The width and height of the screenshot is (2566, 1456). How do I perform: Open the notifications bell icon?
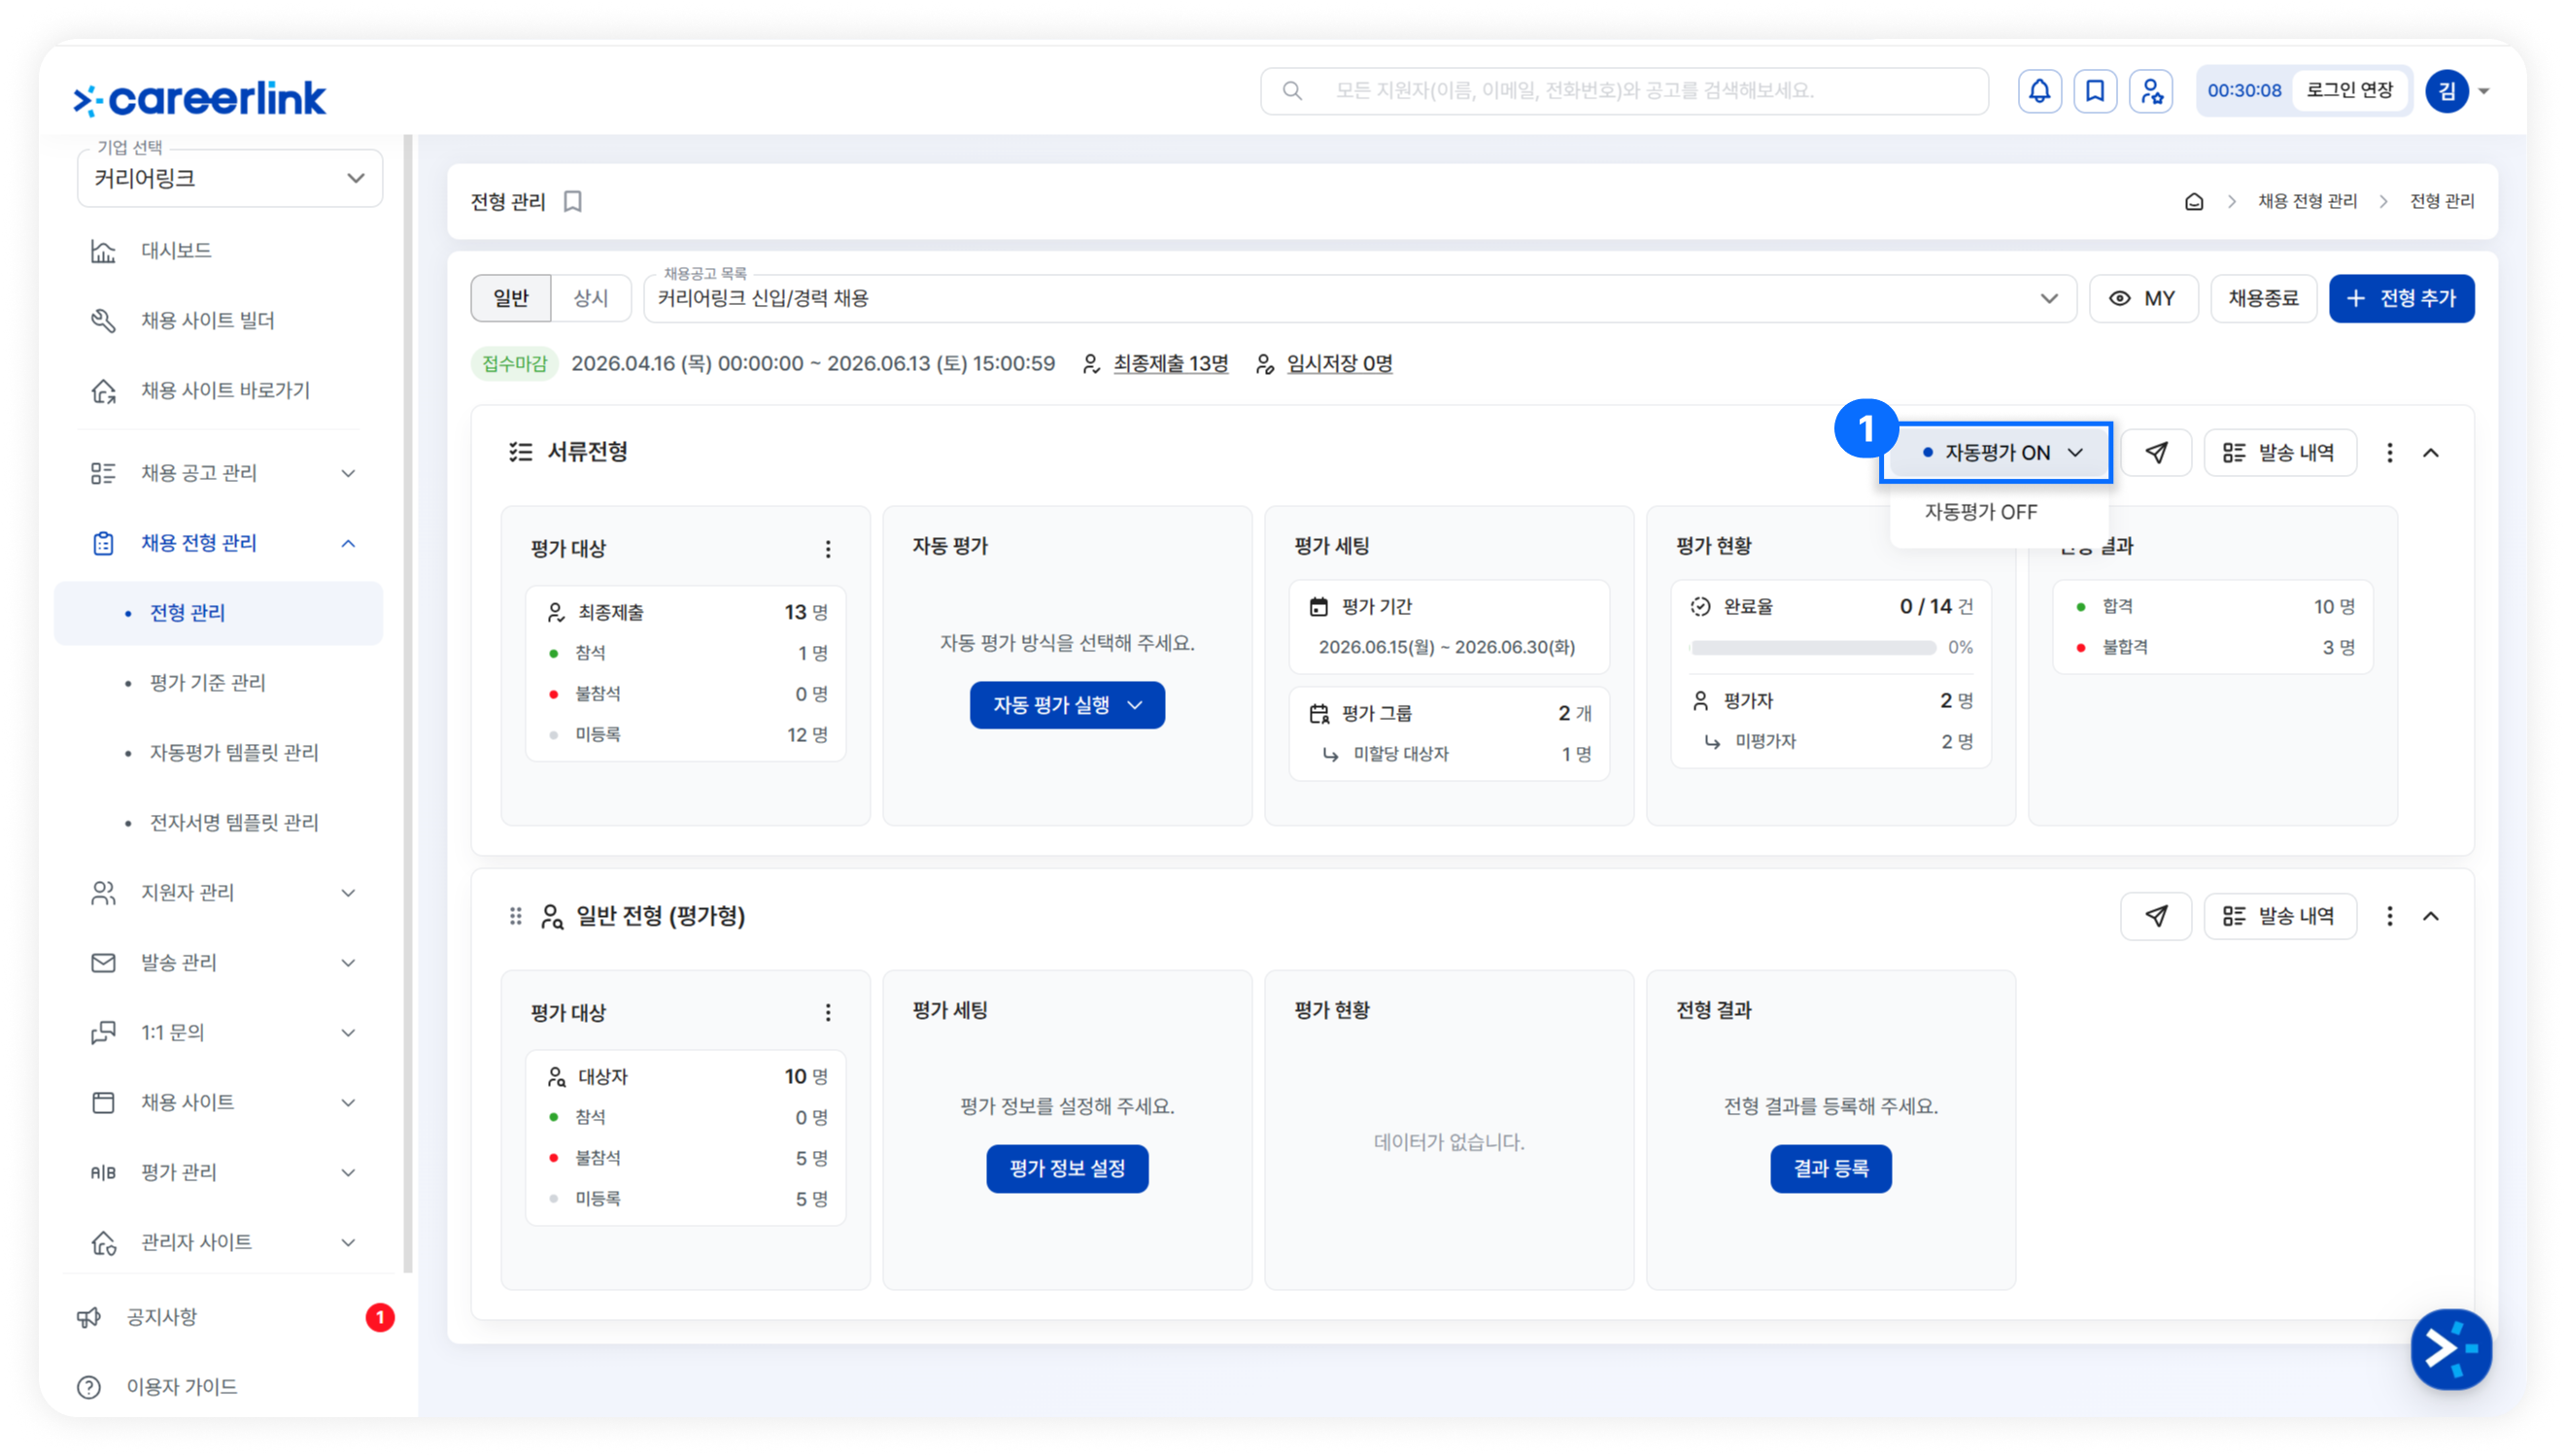[2039, 91]
